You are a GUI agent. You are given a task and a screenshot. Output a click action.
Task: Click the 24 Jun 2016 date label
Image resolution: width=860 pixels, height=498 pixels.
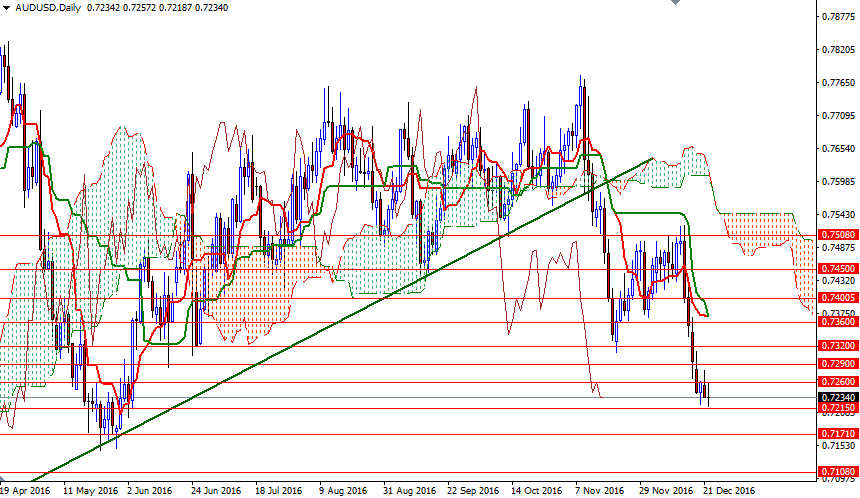[216, 490]
